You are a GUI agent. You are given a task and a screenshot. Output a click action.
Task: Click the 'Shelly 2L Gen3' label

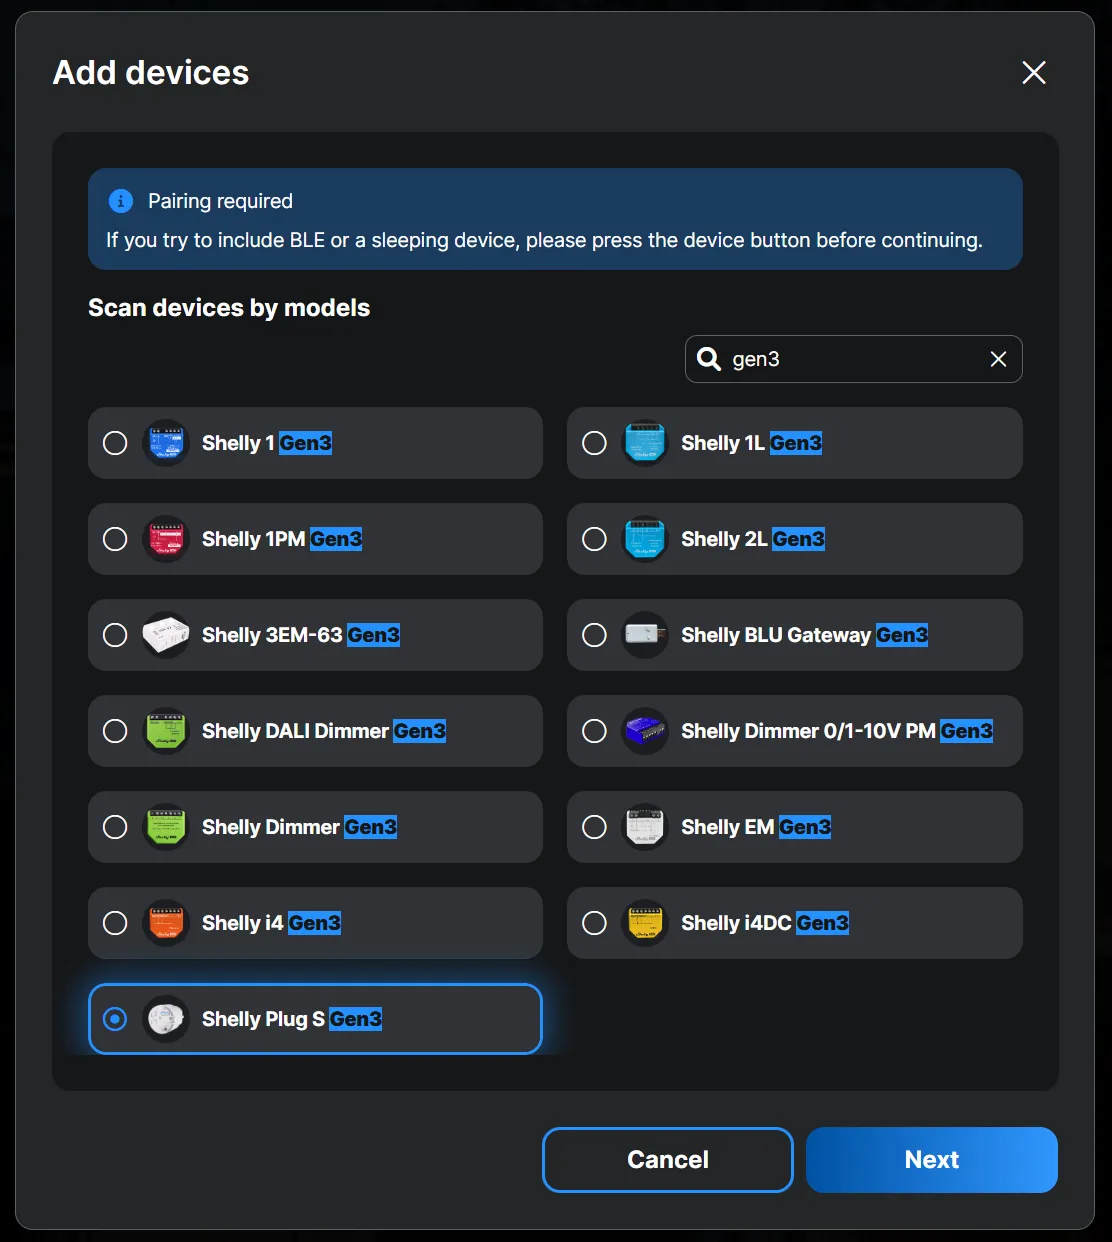click(x=753, y=539)
